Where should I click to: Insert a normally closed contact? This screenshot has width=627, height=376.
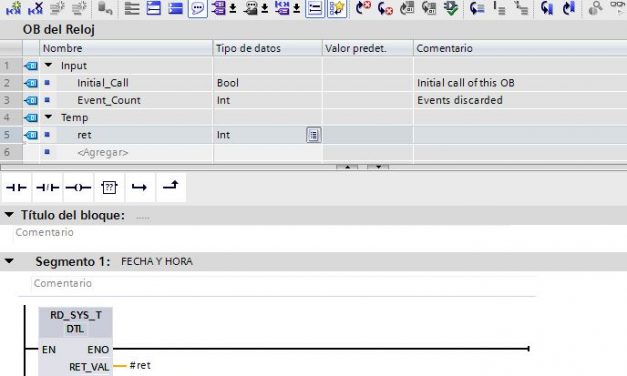coord(47,187)
